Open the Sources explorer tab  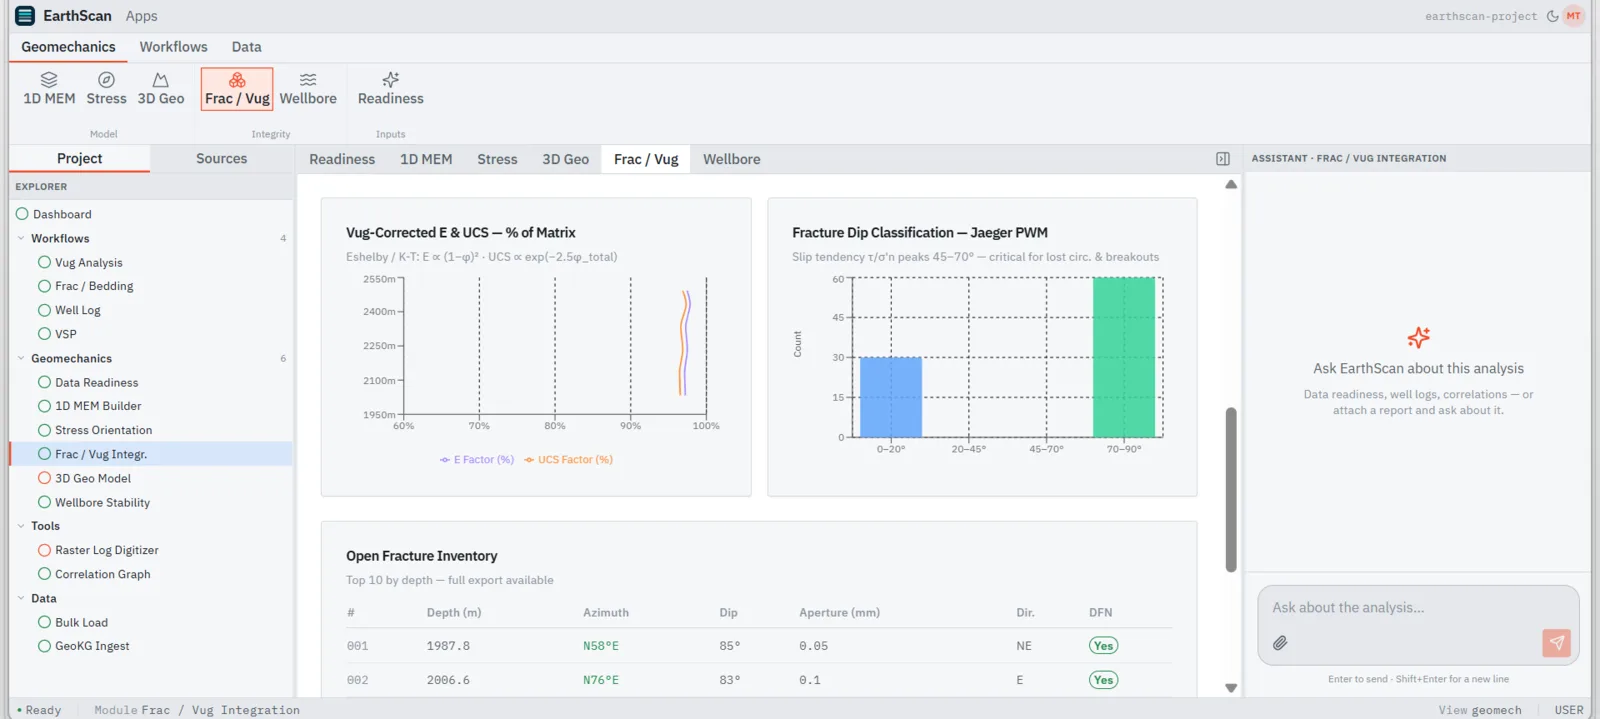(x=222, y=159)
